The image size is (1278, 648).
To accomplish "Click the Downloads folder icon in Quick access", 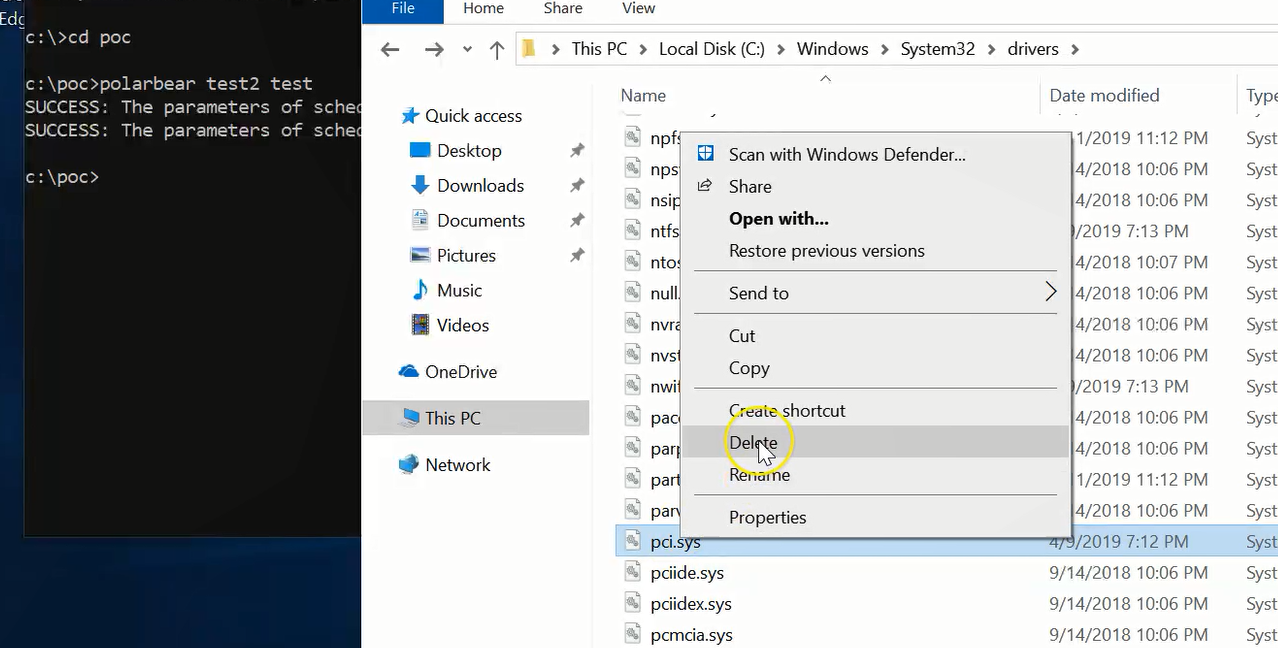I will pos(420,185).
